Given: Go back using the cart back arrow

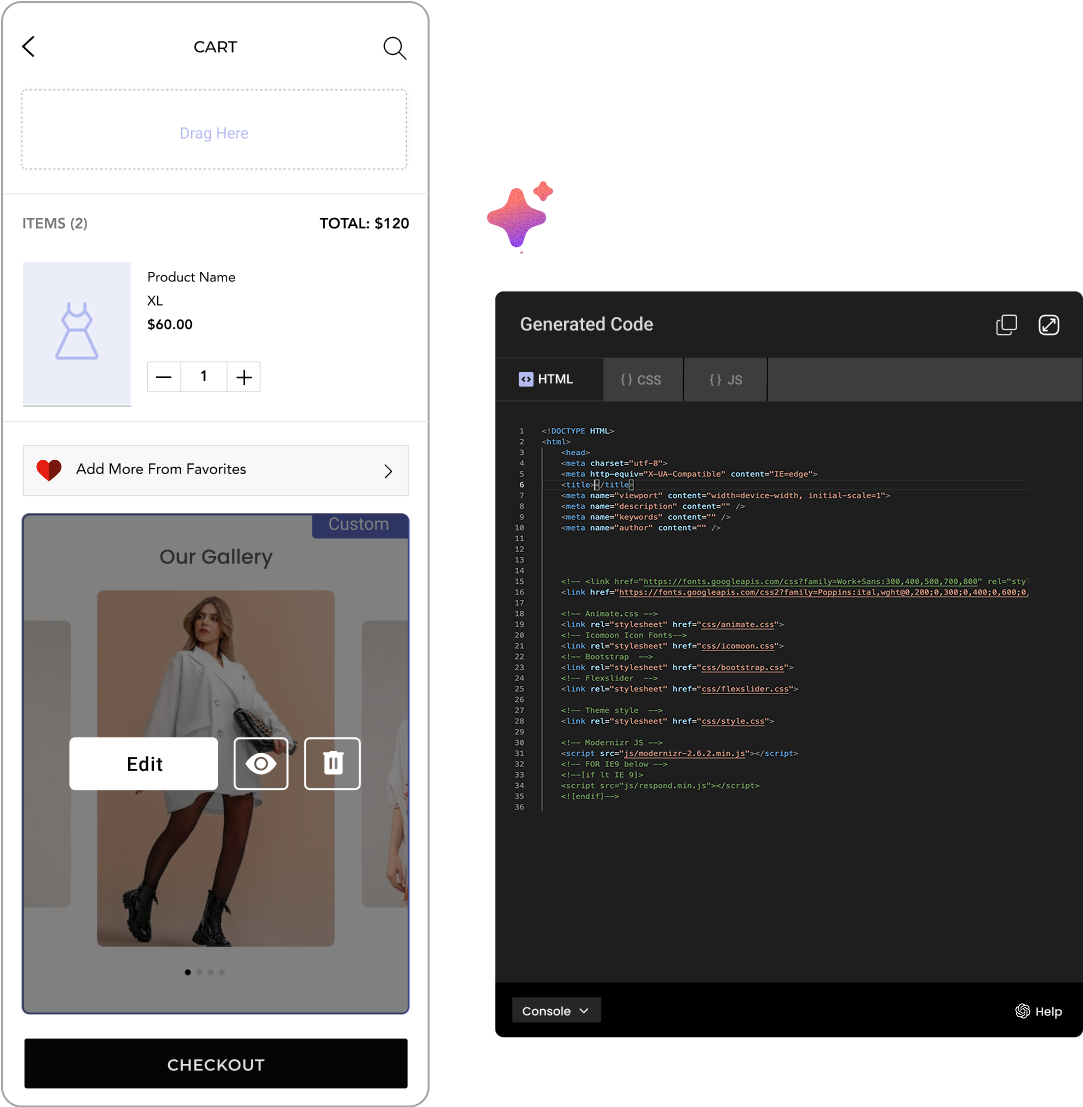Looking at the screenshot, I should [28, 46].
